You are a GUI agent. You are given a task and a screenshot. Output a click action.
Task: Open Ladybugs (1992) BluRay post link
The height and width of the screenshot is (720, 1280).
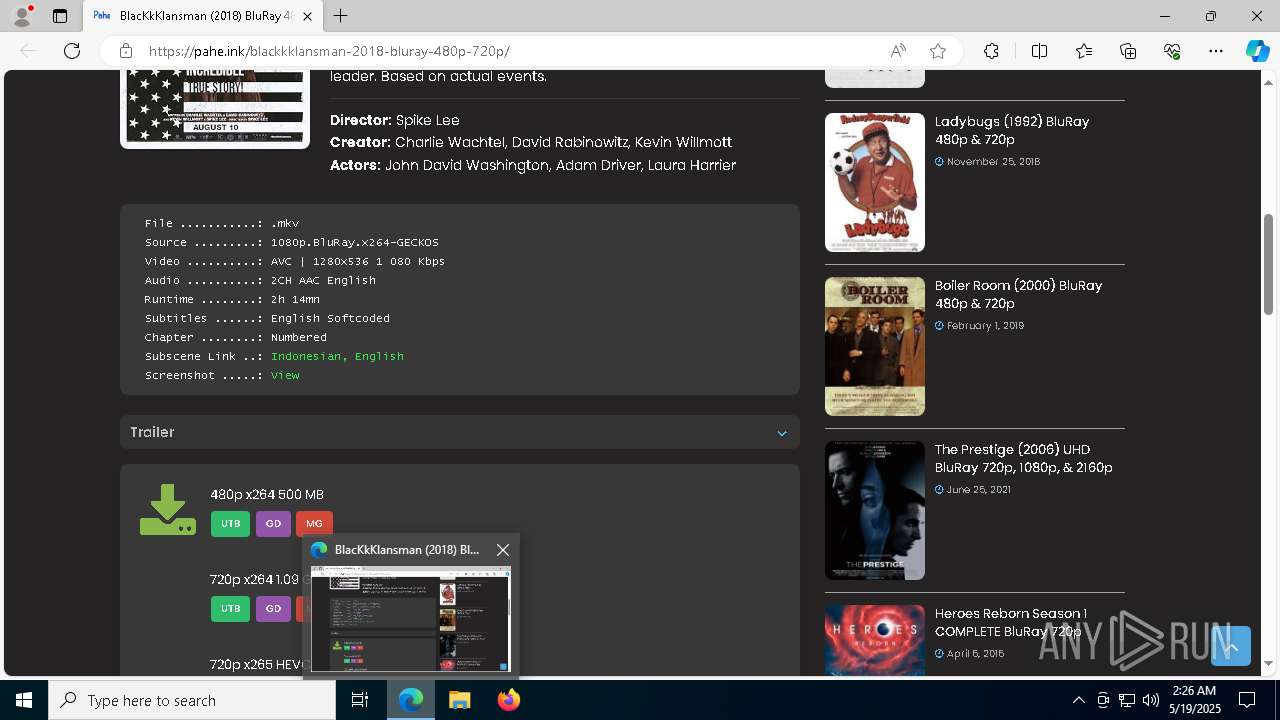1012,130
